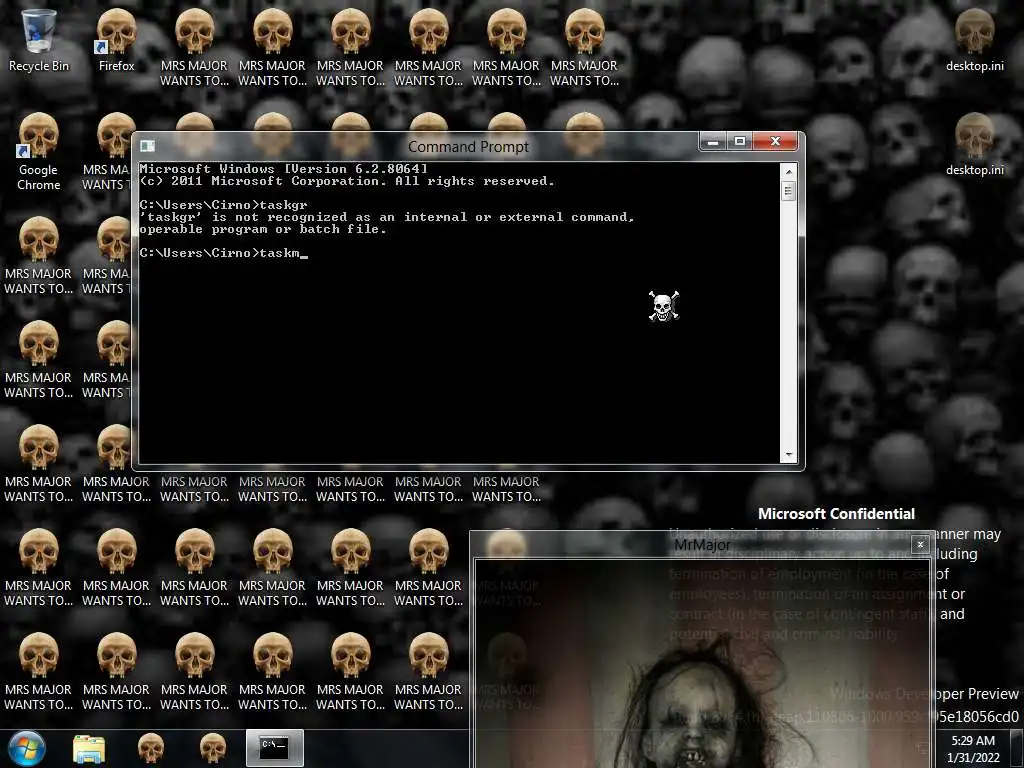
Task: Click the 'Microsoft Windows [Version 6.2.8064]' line
Action: pos(283,168)
